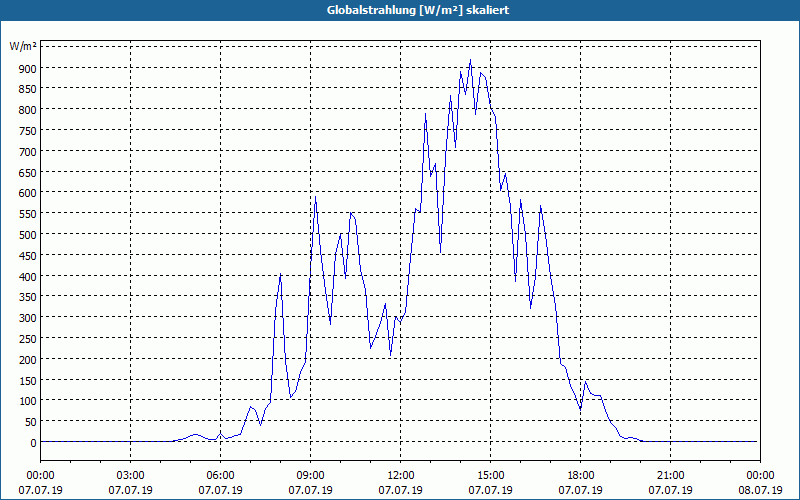Image resolution: width=800 pixels, height=500 pixels.
Task: Click the curve peak just after 09:00
Action: (315, 197)
